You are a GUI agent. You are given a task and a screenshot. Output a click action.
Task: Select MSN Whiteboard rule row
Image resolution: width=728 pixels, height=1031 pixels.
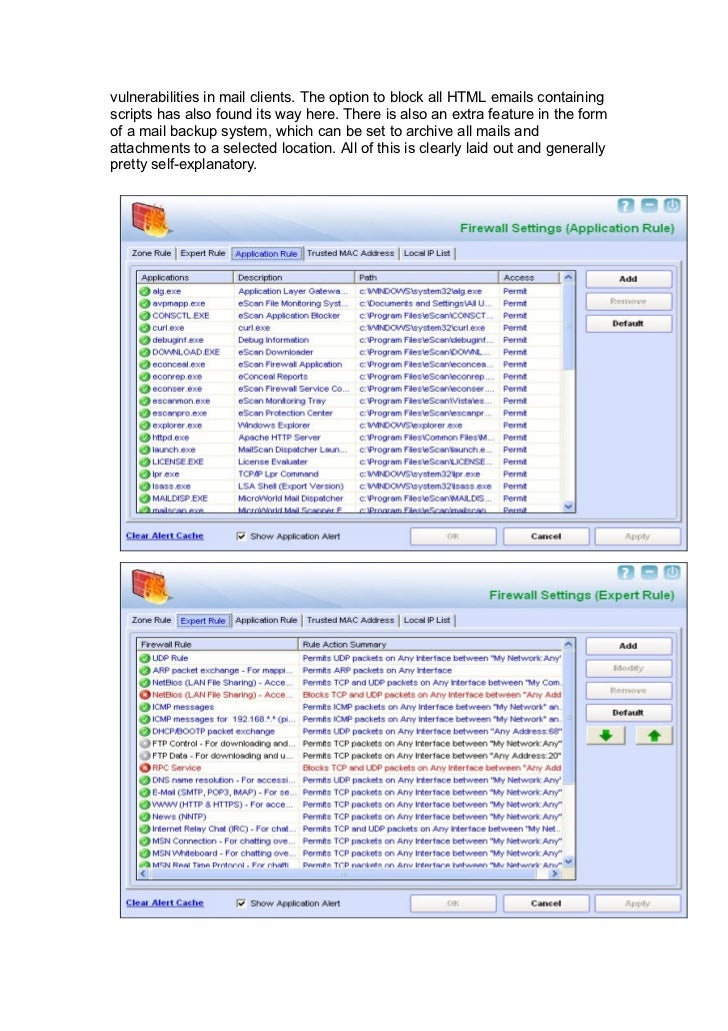[x=350, y=853]
